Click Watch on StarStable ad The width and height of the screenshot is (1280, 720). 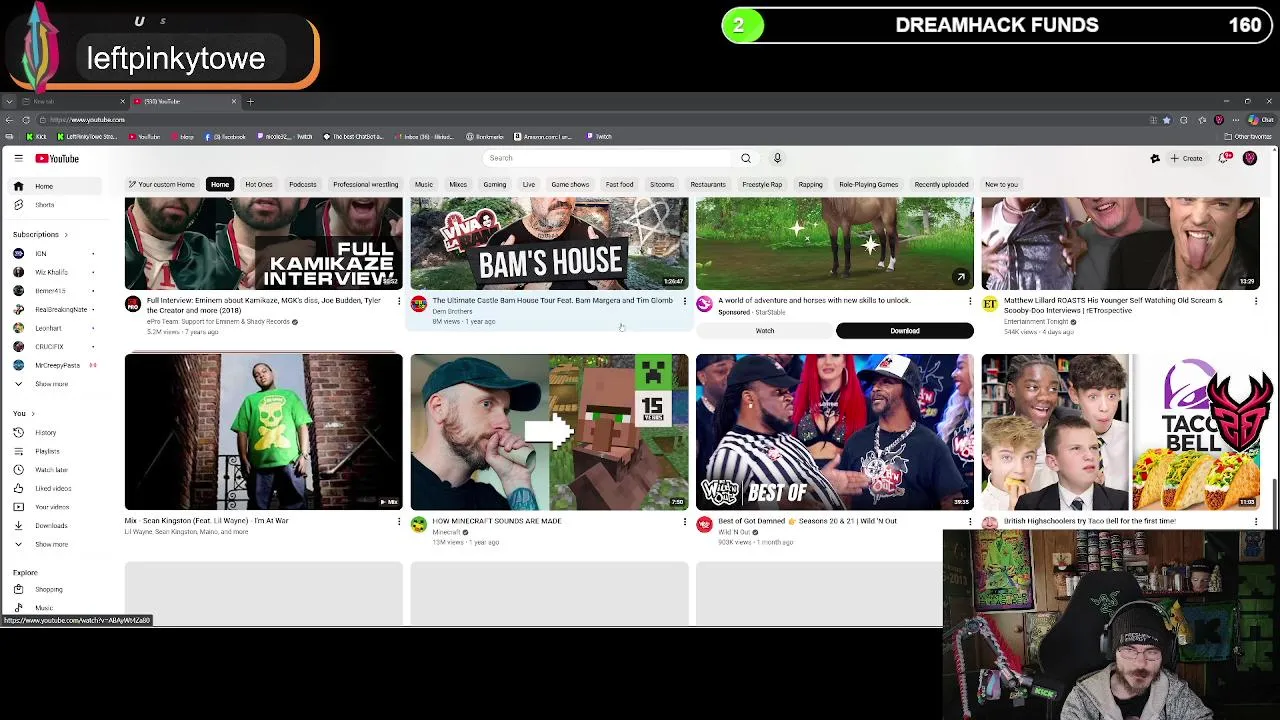coord(764,331)
